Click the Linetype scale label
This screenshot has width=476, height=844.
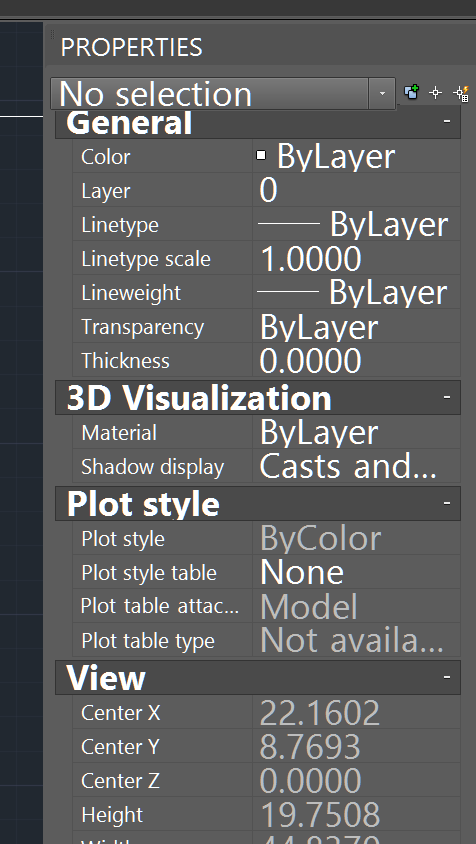click(x=146, y=259)
